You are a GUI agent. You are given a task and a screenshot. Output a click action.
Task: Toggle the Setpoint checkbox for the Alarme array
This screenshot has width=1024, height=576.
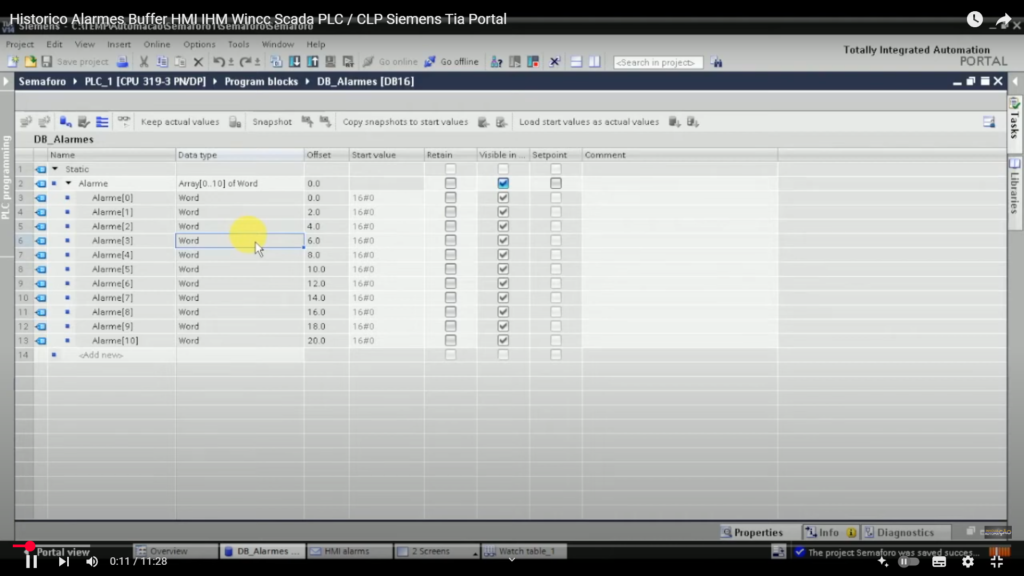[x=556, y=184]
